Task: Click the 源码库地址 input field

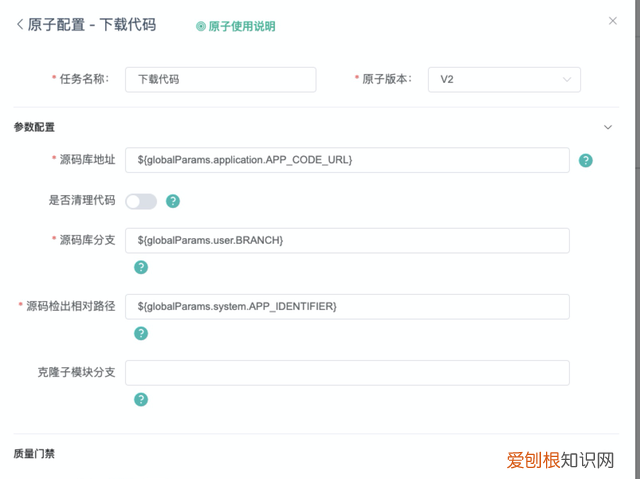Action: [347, 160]
